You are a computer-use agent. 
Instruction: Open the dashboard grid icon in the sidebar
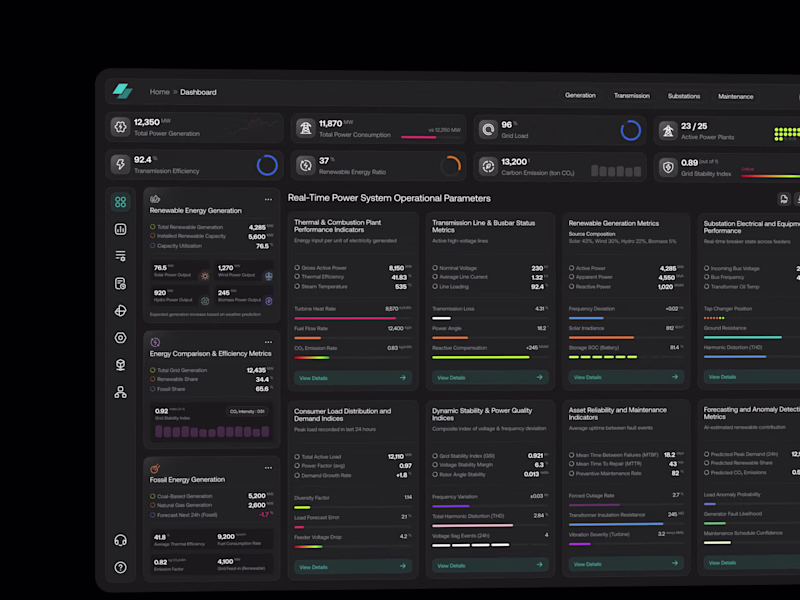click(x=120, y=202)
